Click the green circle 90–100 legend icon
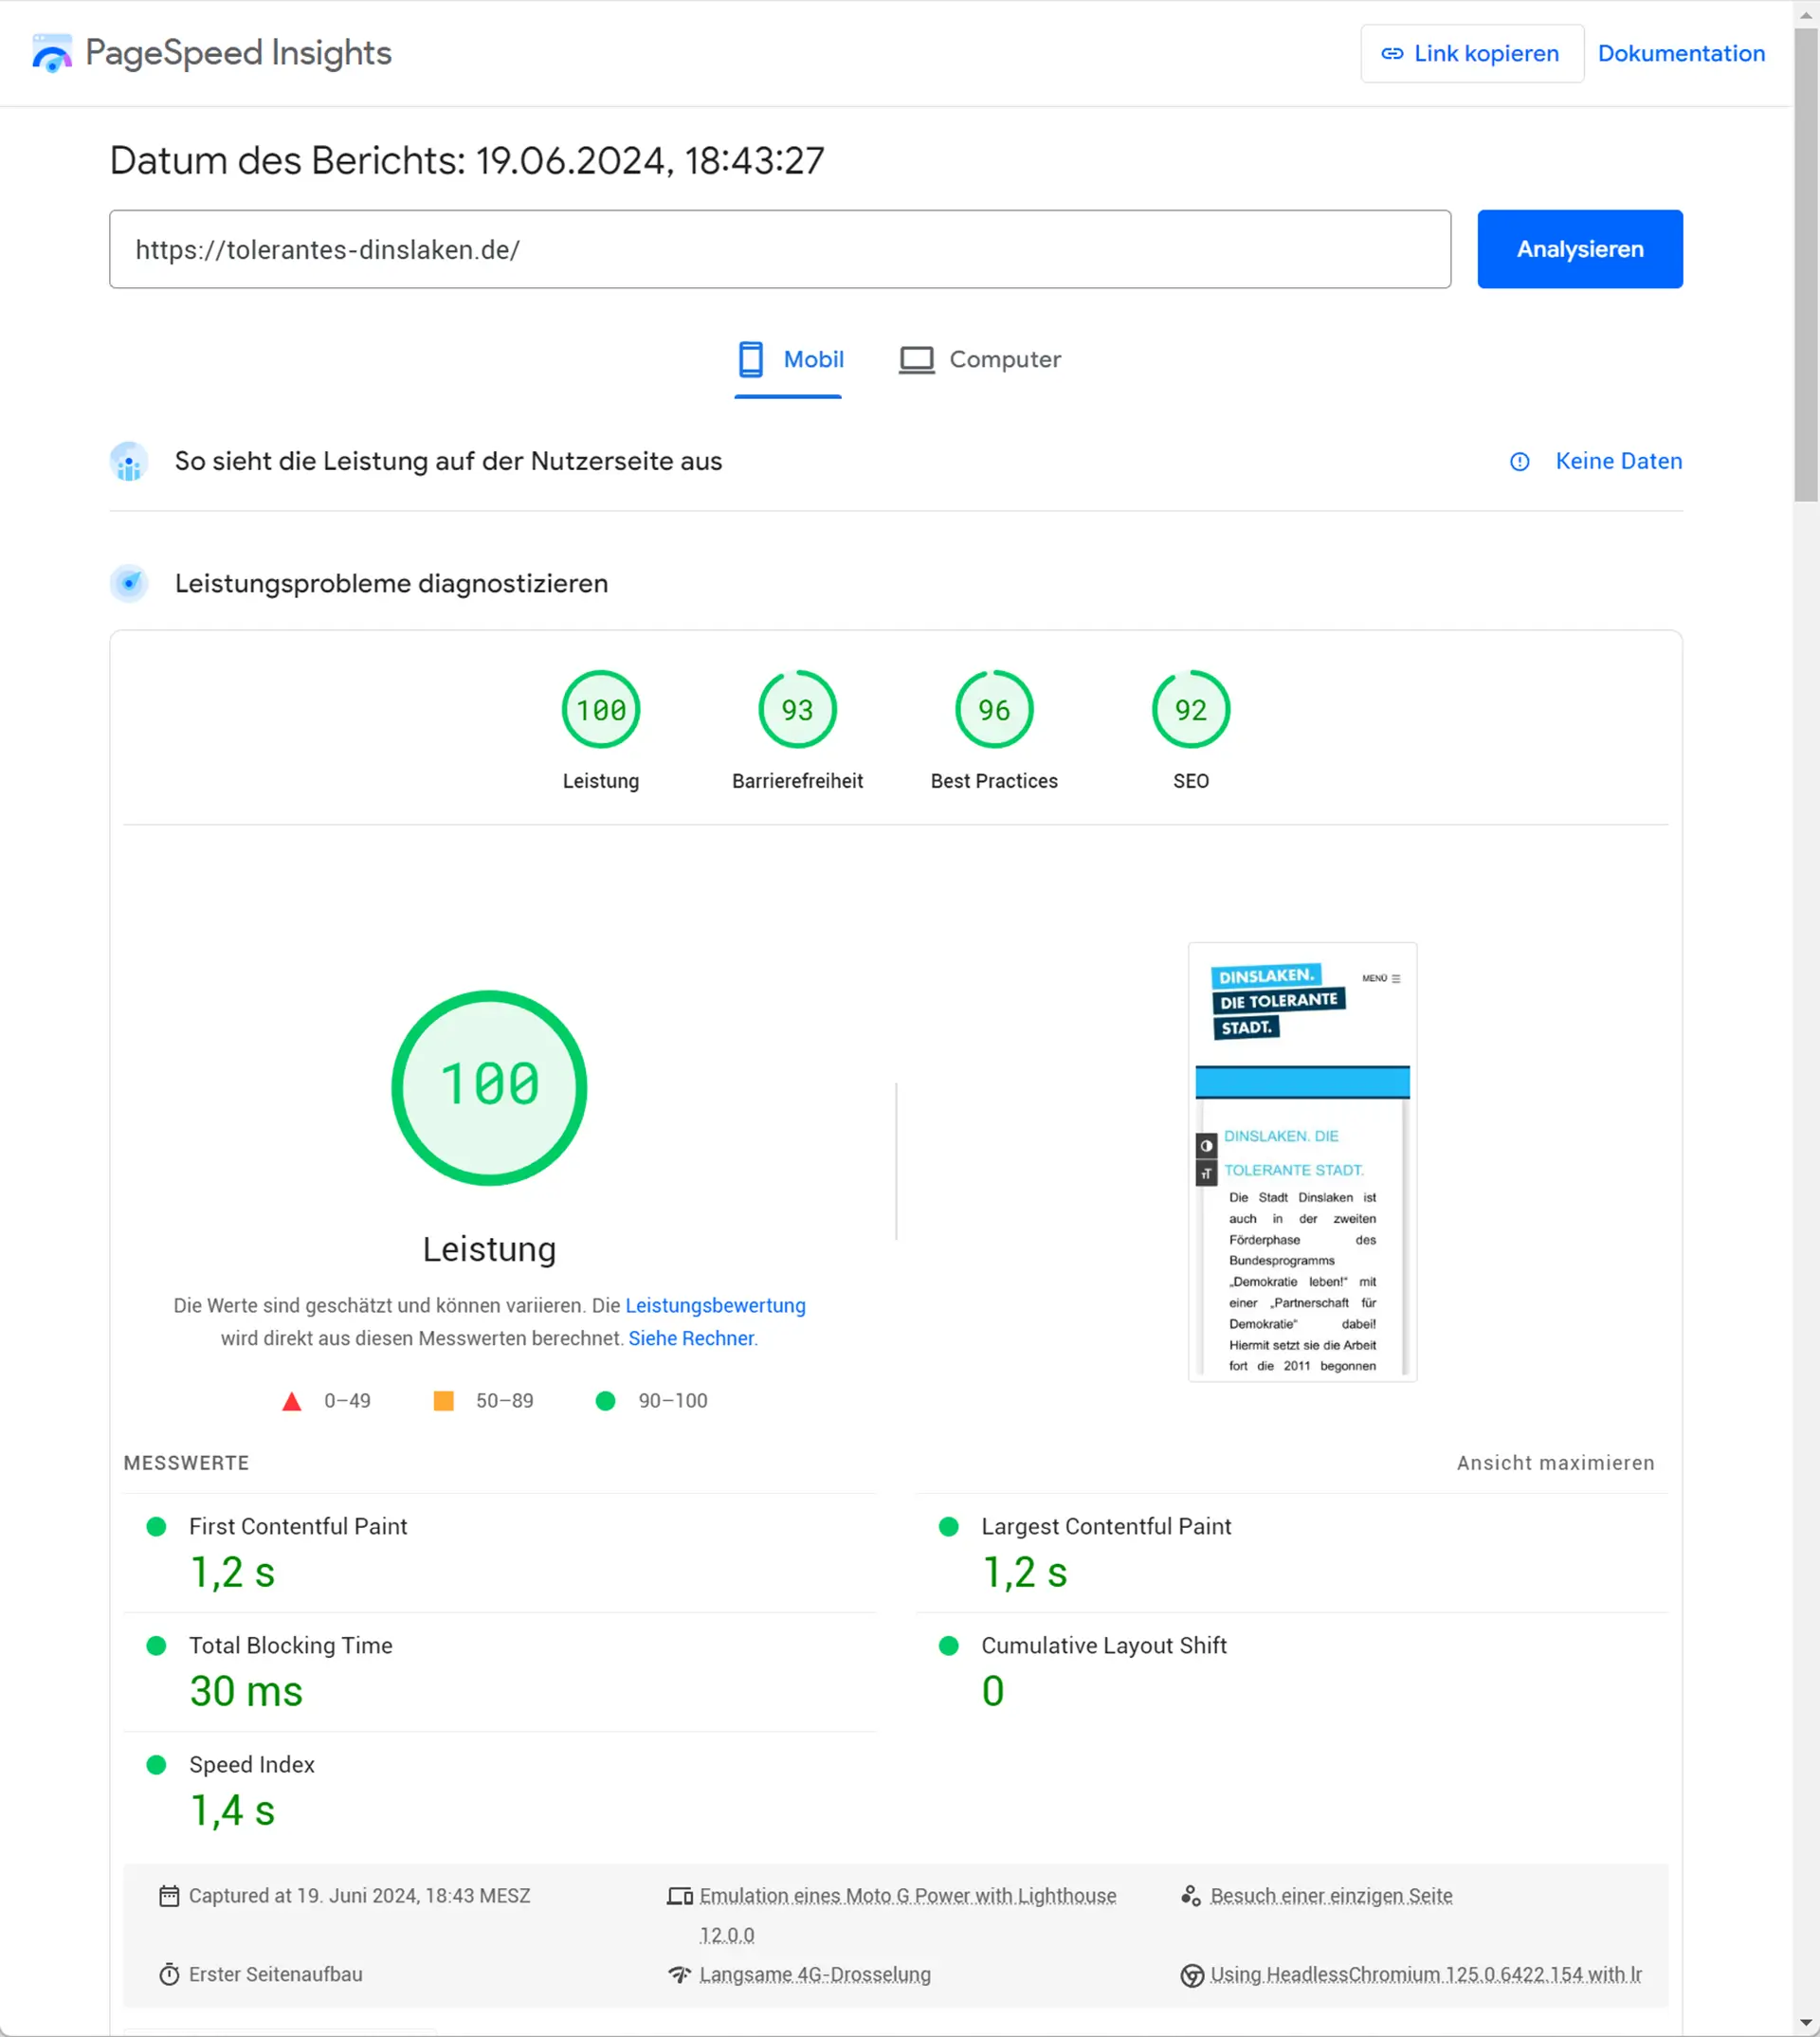 [605, 1401]
